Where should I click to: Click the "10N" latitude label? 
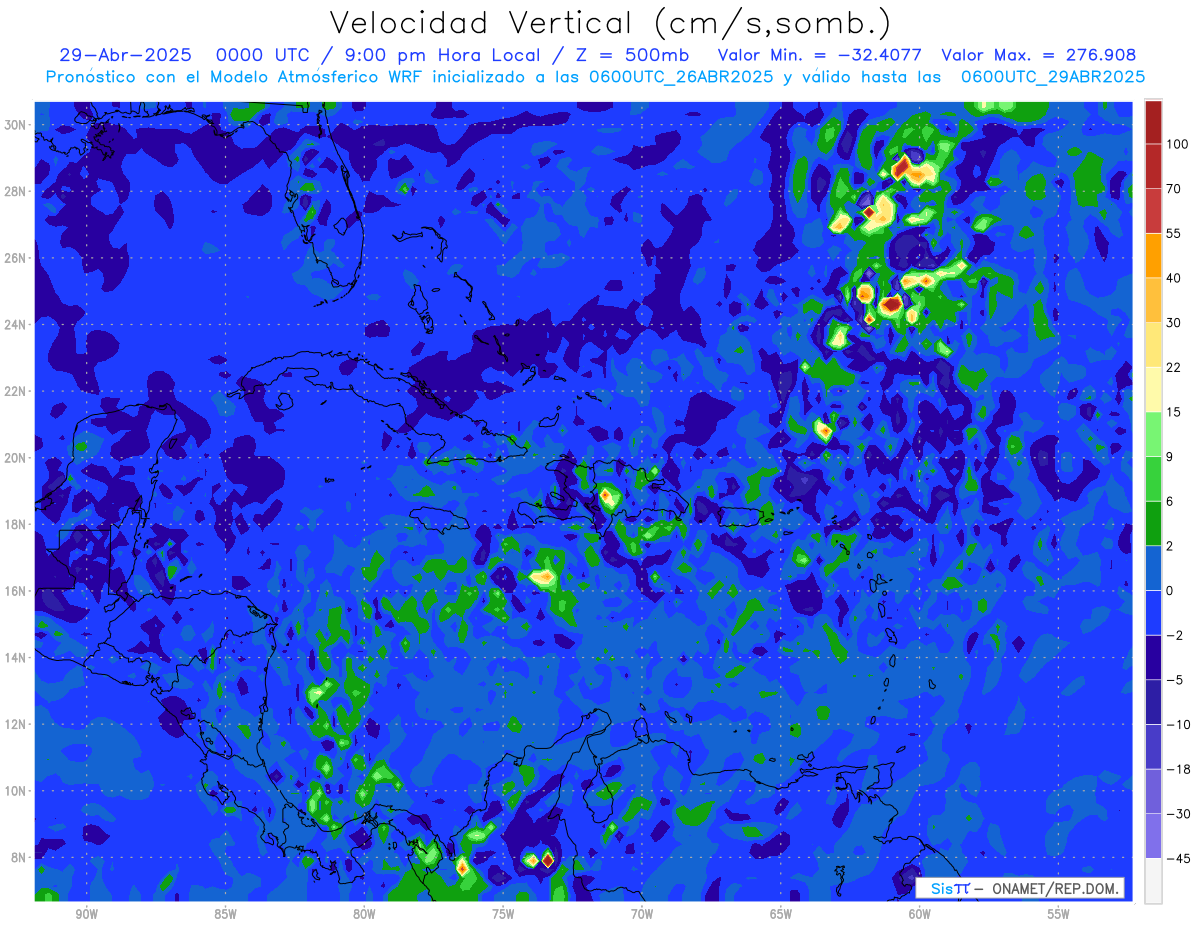coord(17,791)
